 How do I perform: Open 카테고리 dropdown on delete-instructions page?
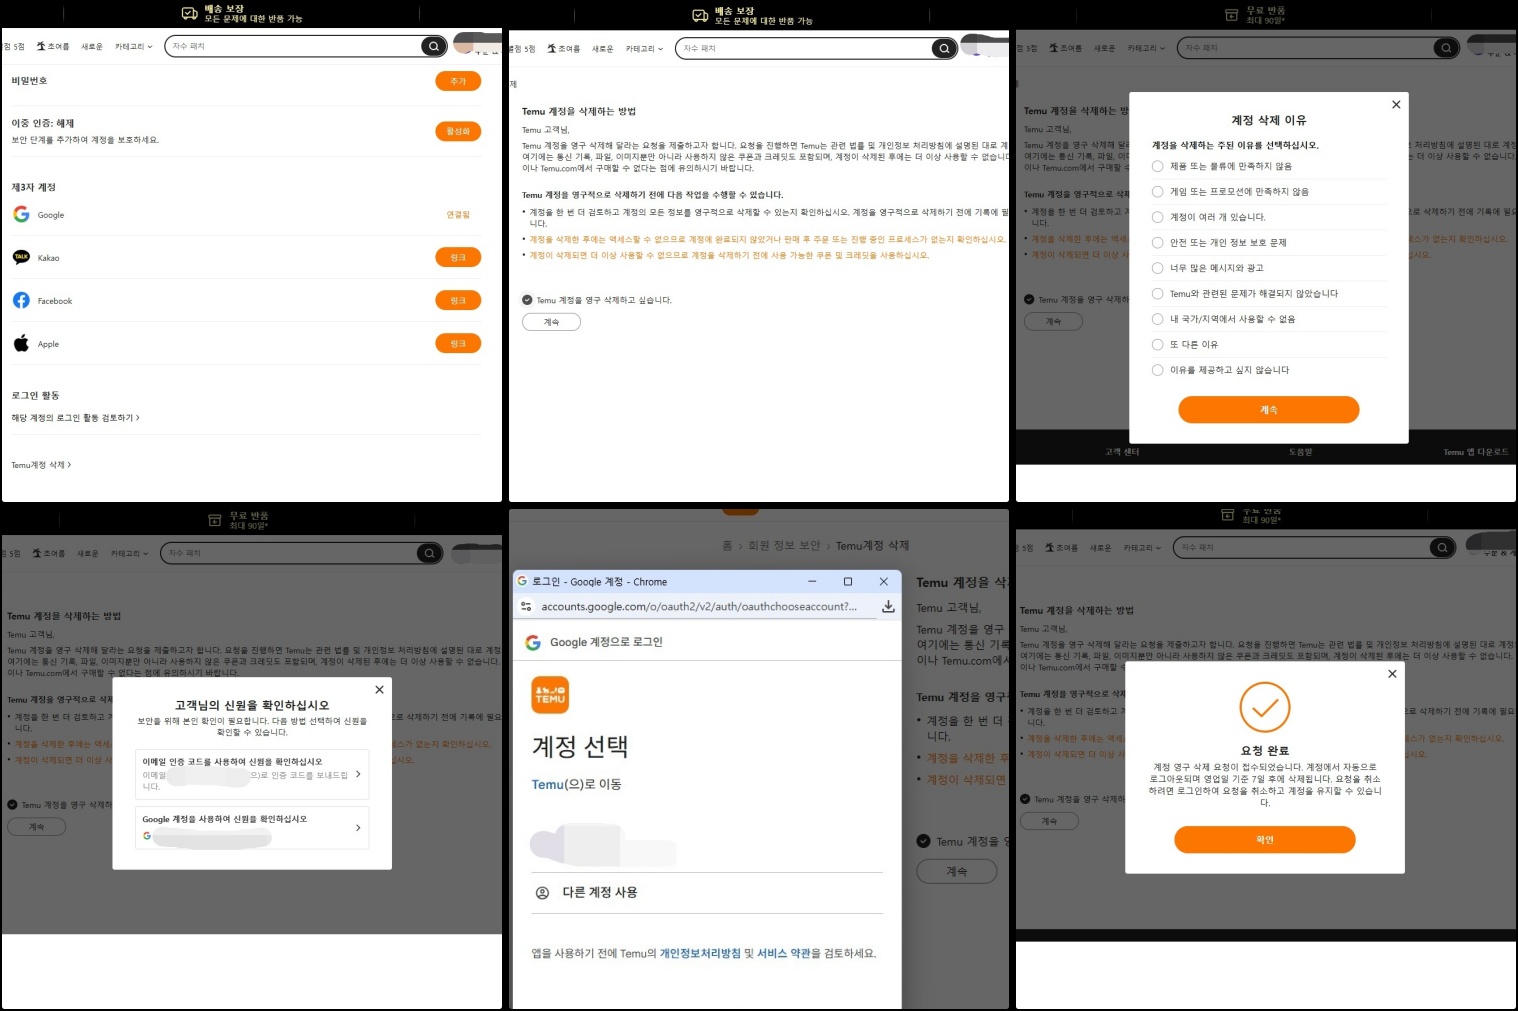tap(644, 48)
